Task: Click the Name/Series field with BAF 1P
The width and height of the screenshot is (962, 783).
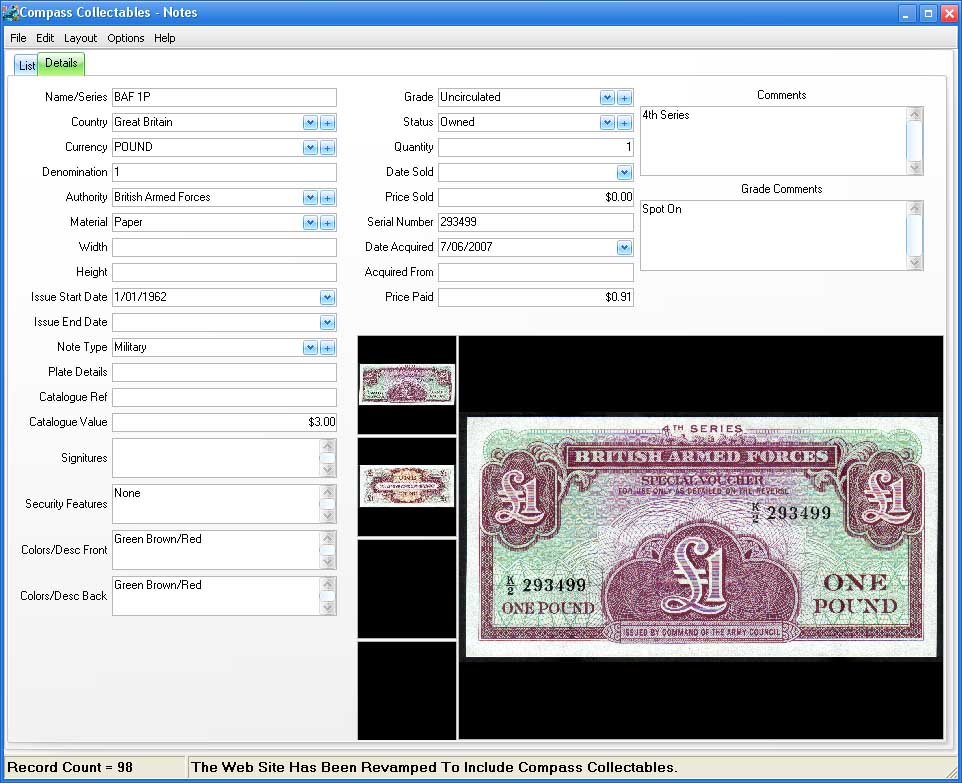Action: tap(224, 98)
